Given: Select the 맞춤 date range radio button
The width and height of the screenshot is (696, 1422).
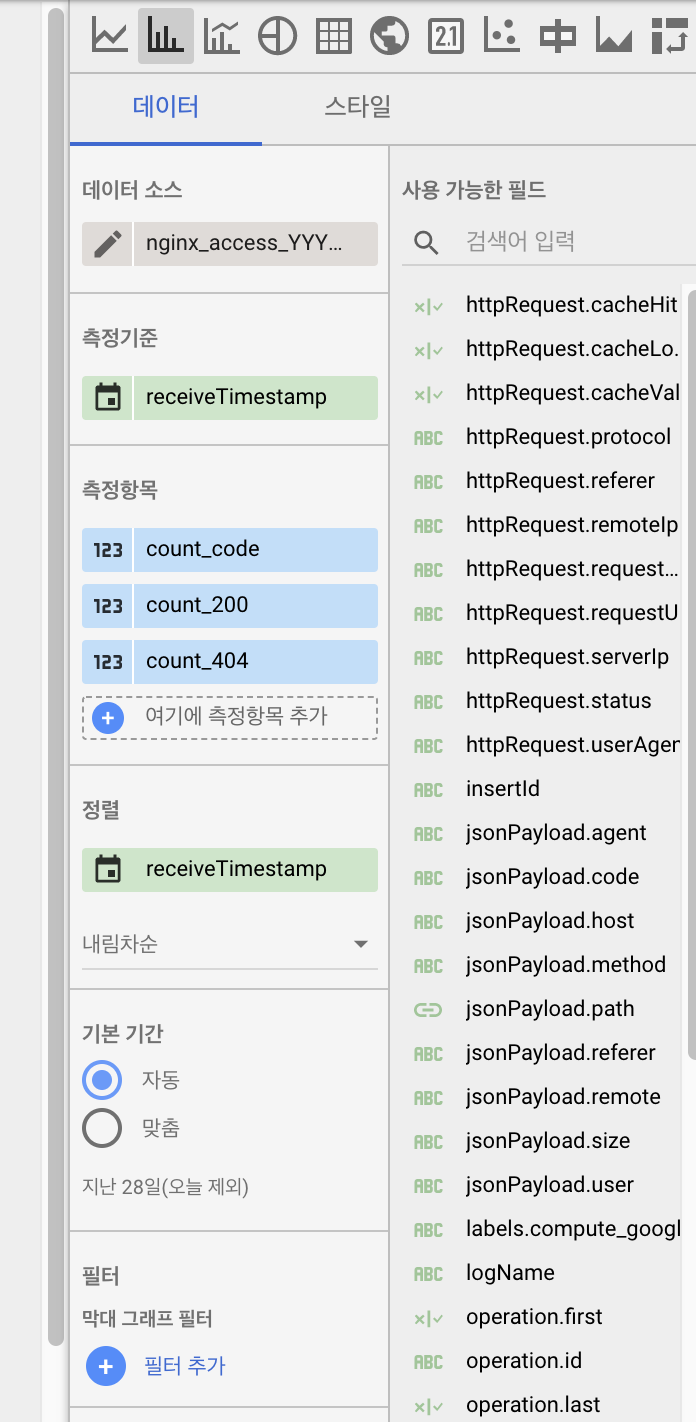Looking at the screenshot, I should coord(102,1129).
